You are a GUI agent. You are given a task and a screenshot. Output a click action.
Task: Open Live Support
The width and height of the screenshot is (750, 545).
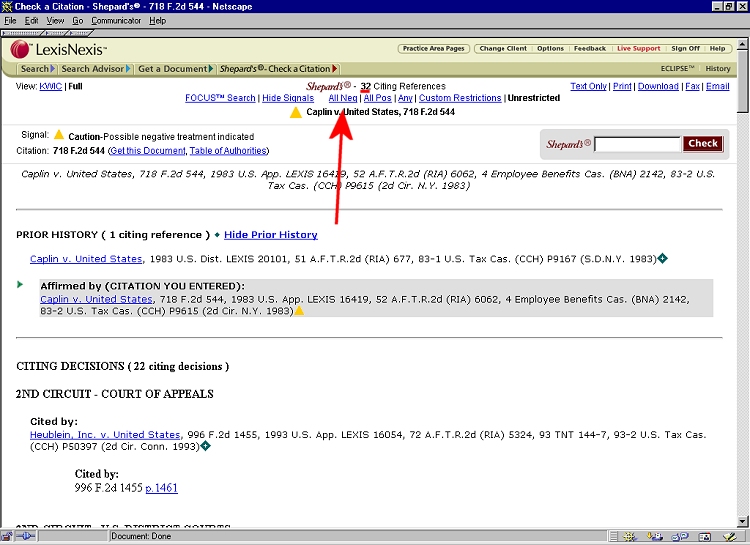point(639,49)
